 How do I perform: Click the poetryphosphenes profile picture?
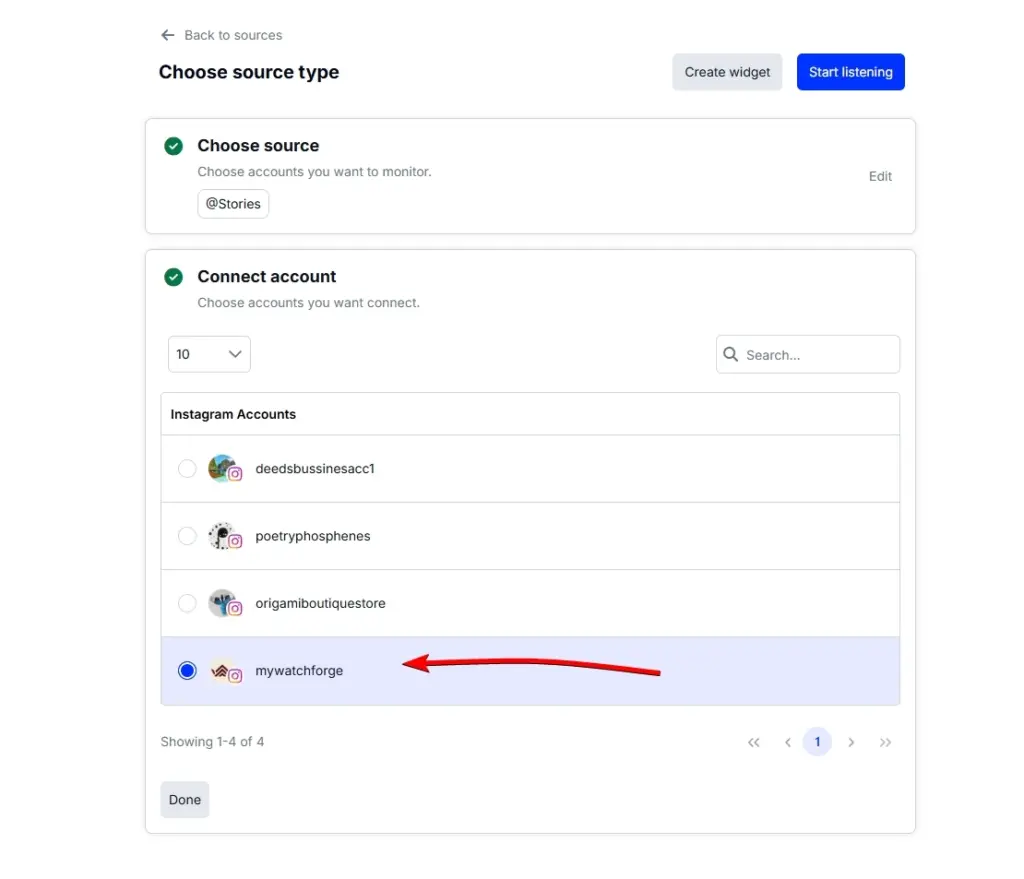pos(221,535)
